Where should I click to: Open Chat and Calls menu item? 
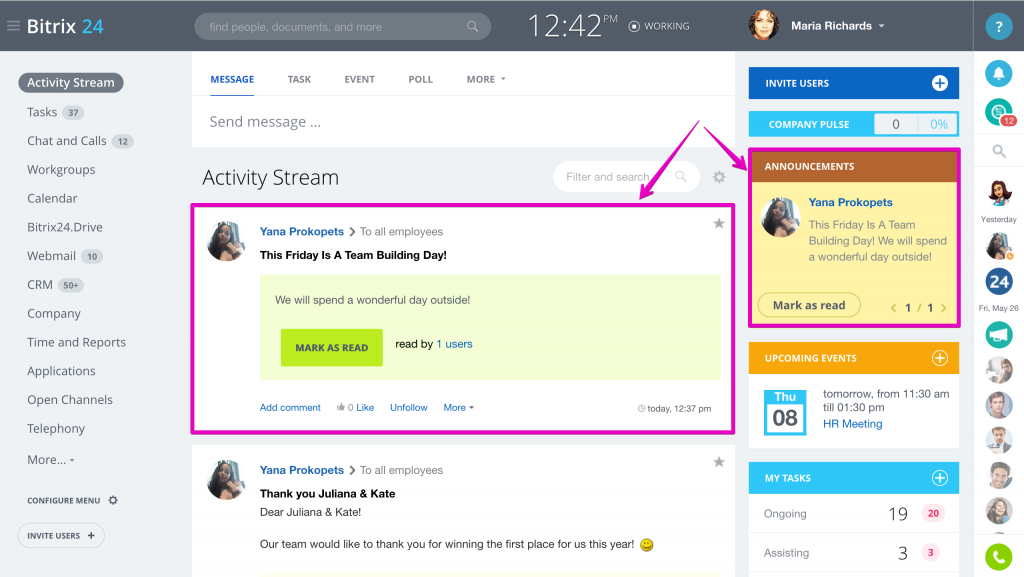click(x=67, y=141)
